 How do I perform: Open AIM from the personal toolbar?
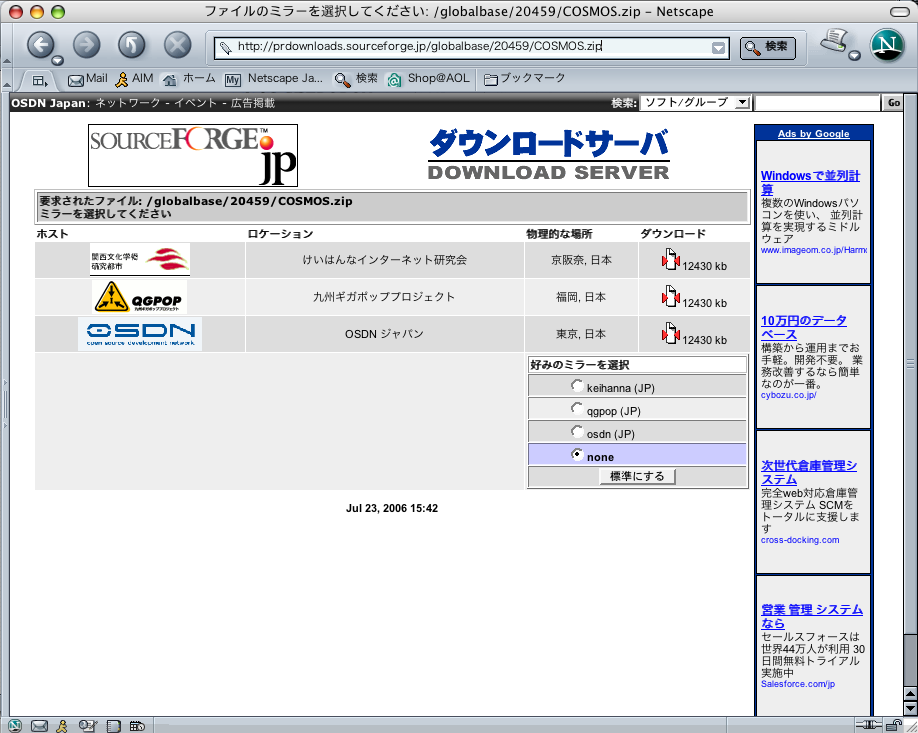pos(134,79)
